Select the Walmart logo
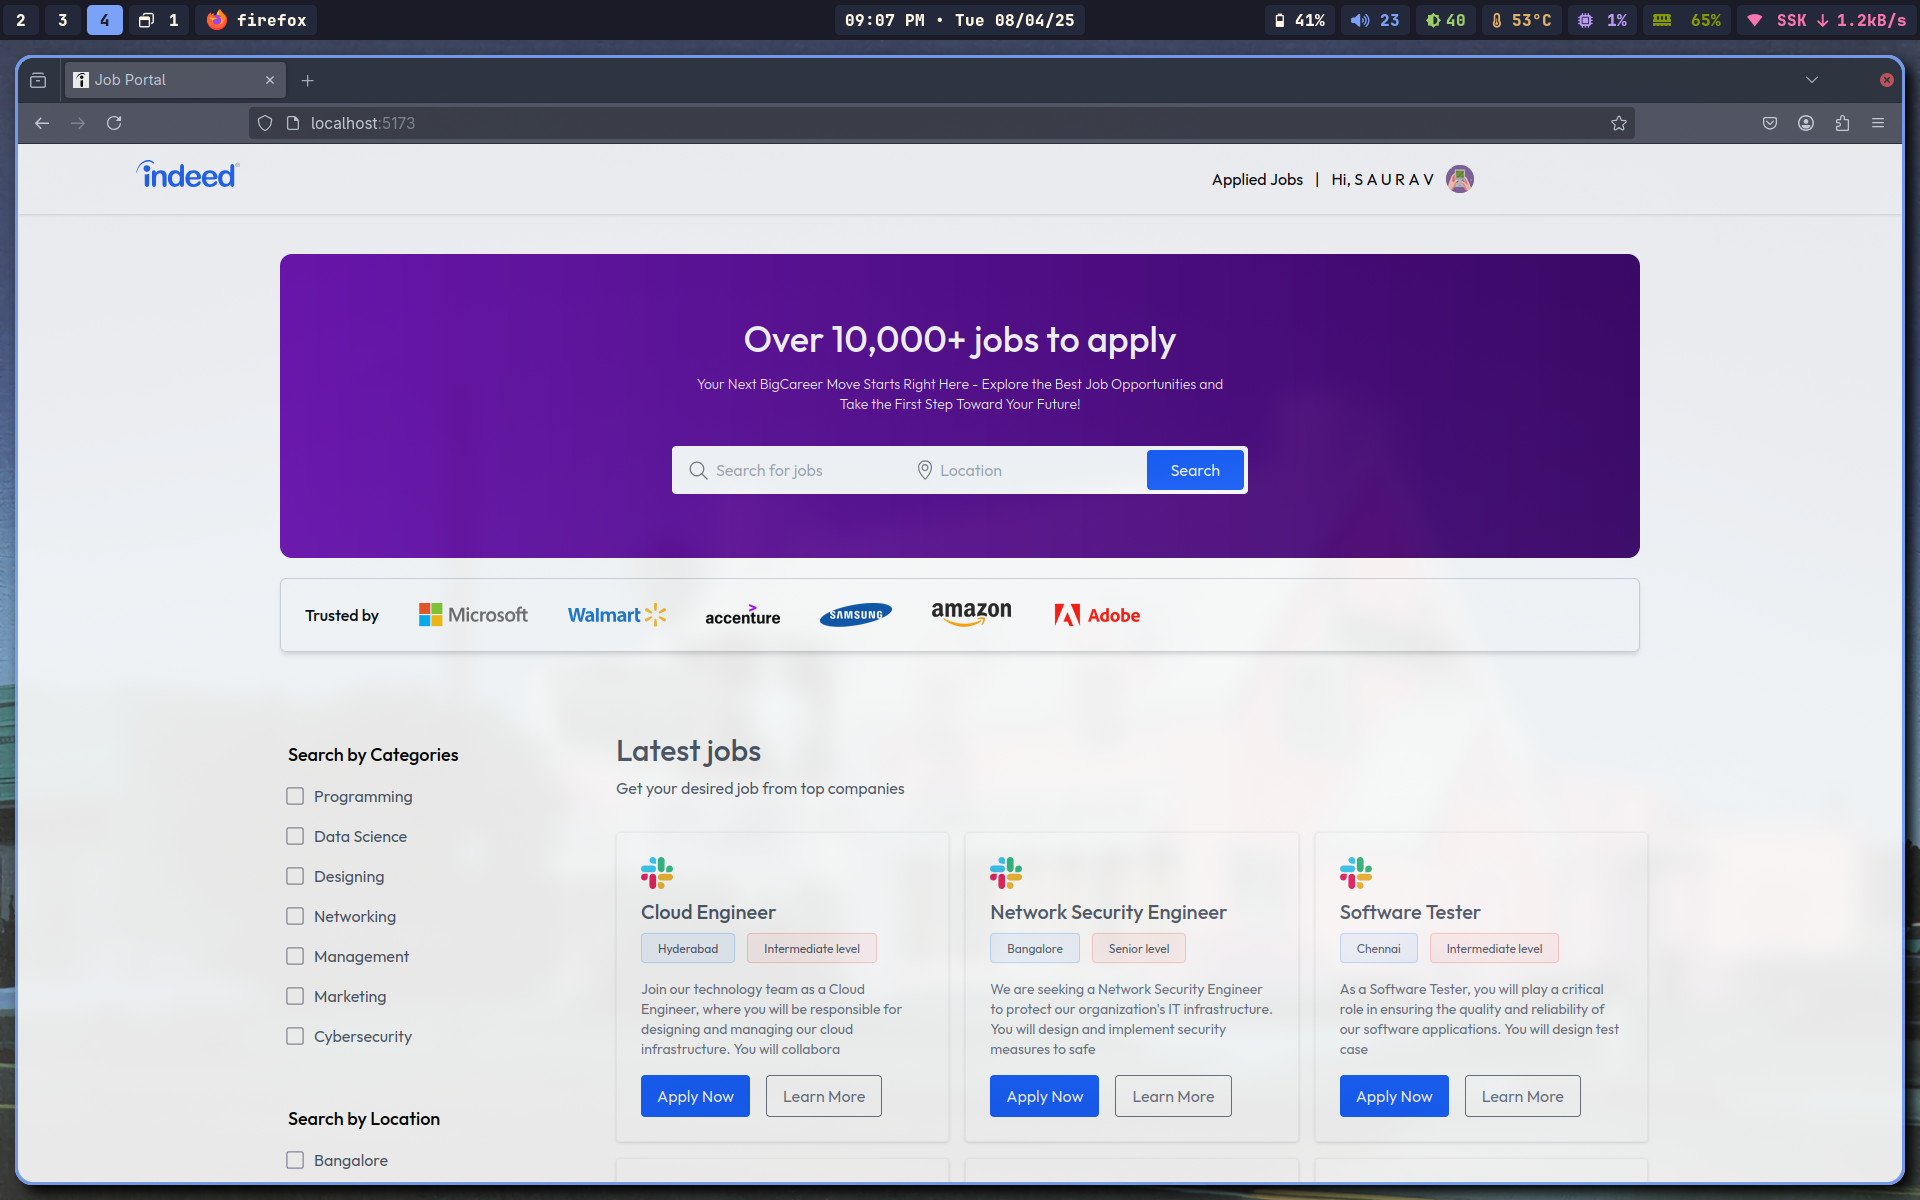1920x1200 pixels. (x=616, y=614)
